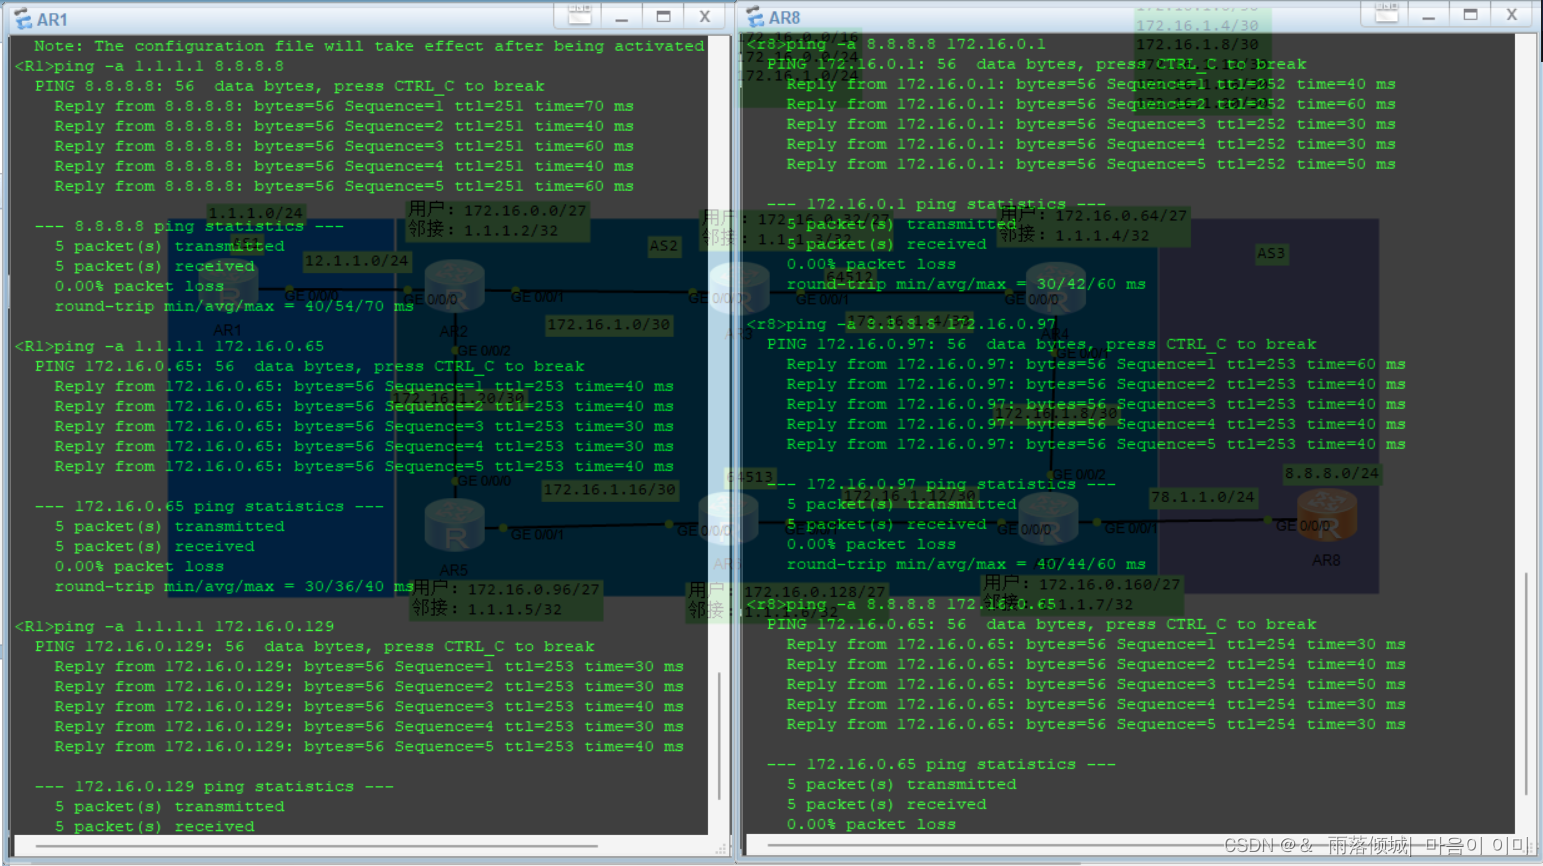Click 'round-trip min/avg/max = 40/54/70 ms'
Screen dimensions: 1543x866
pos(234,306)
